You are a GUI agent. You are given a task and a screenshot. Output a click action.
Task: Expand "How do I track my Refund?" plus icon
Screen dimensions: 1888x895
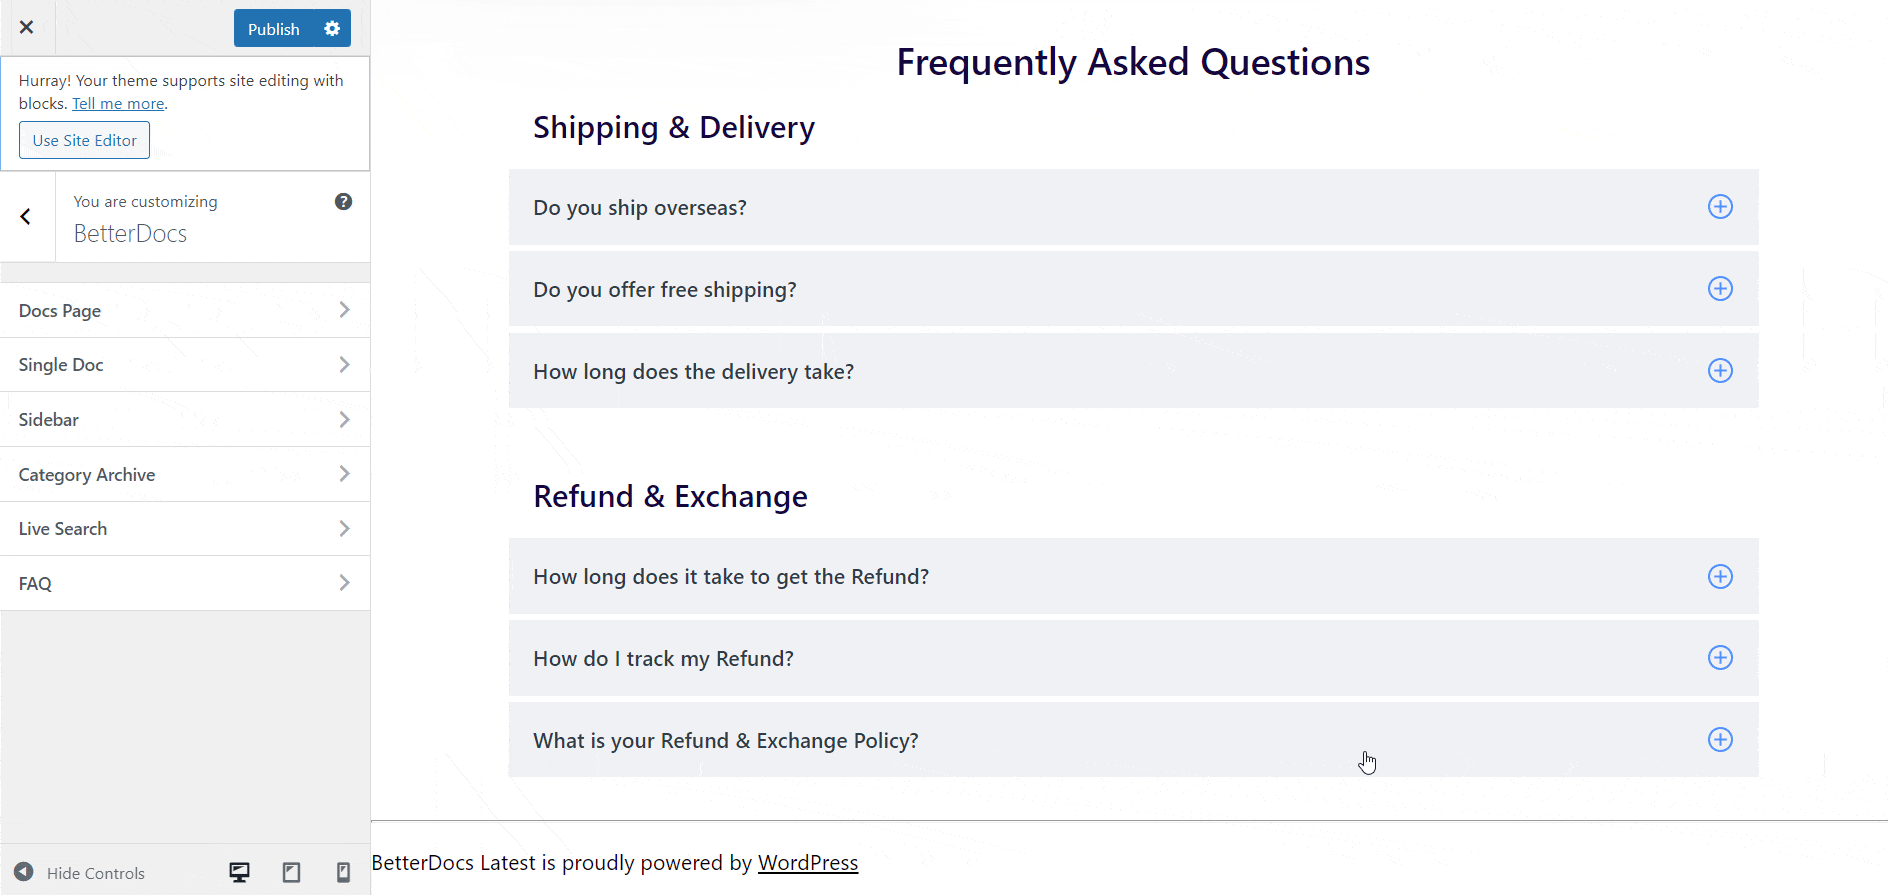(1720, 658)
